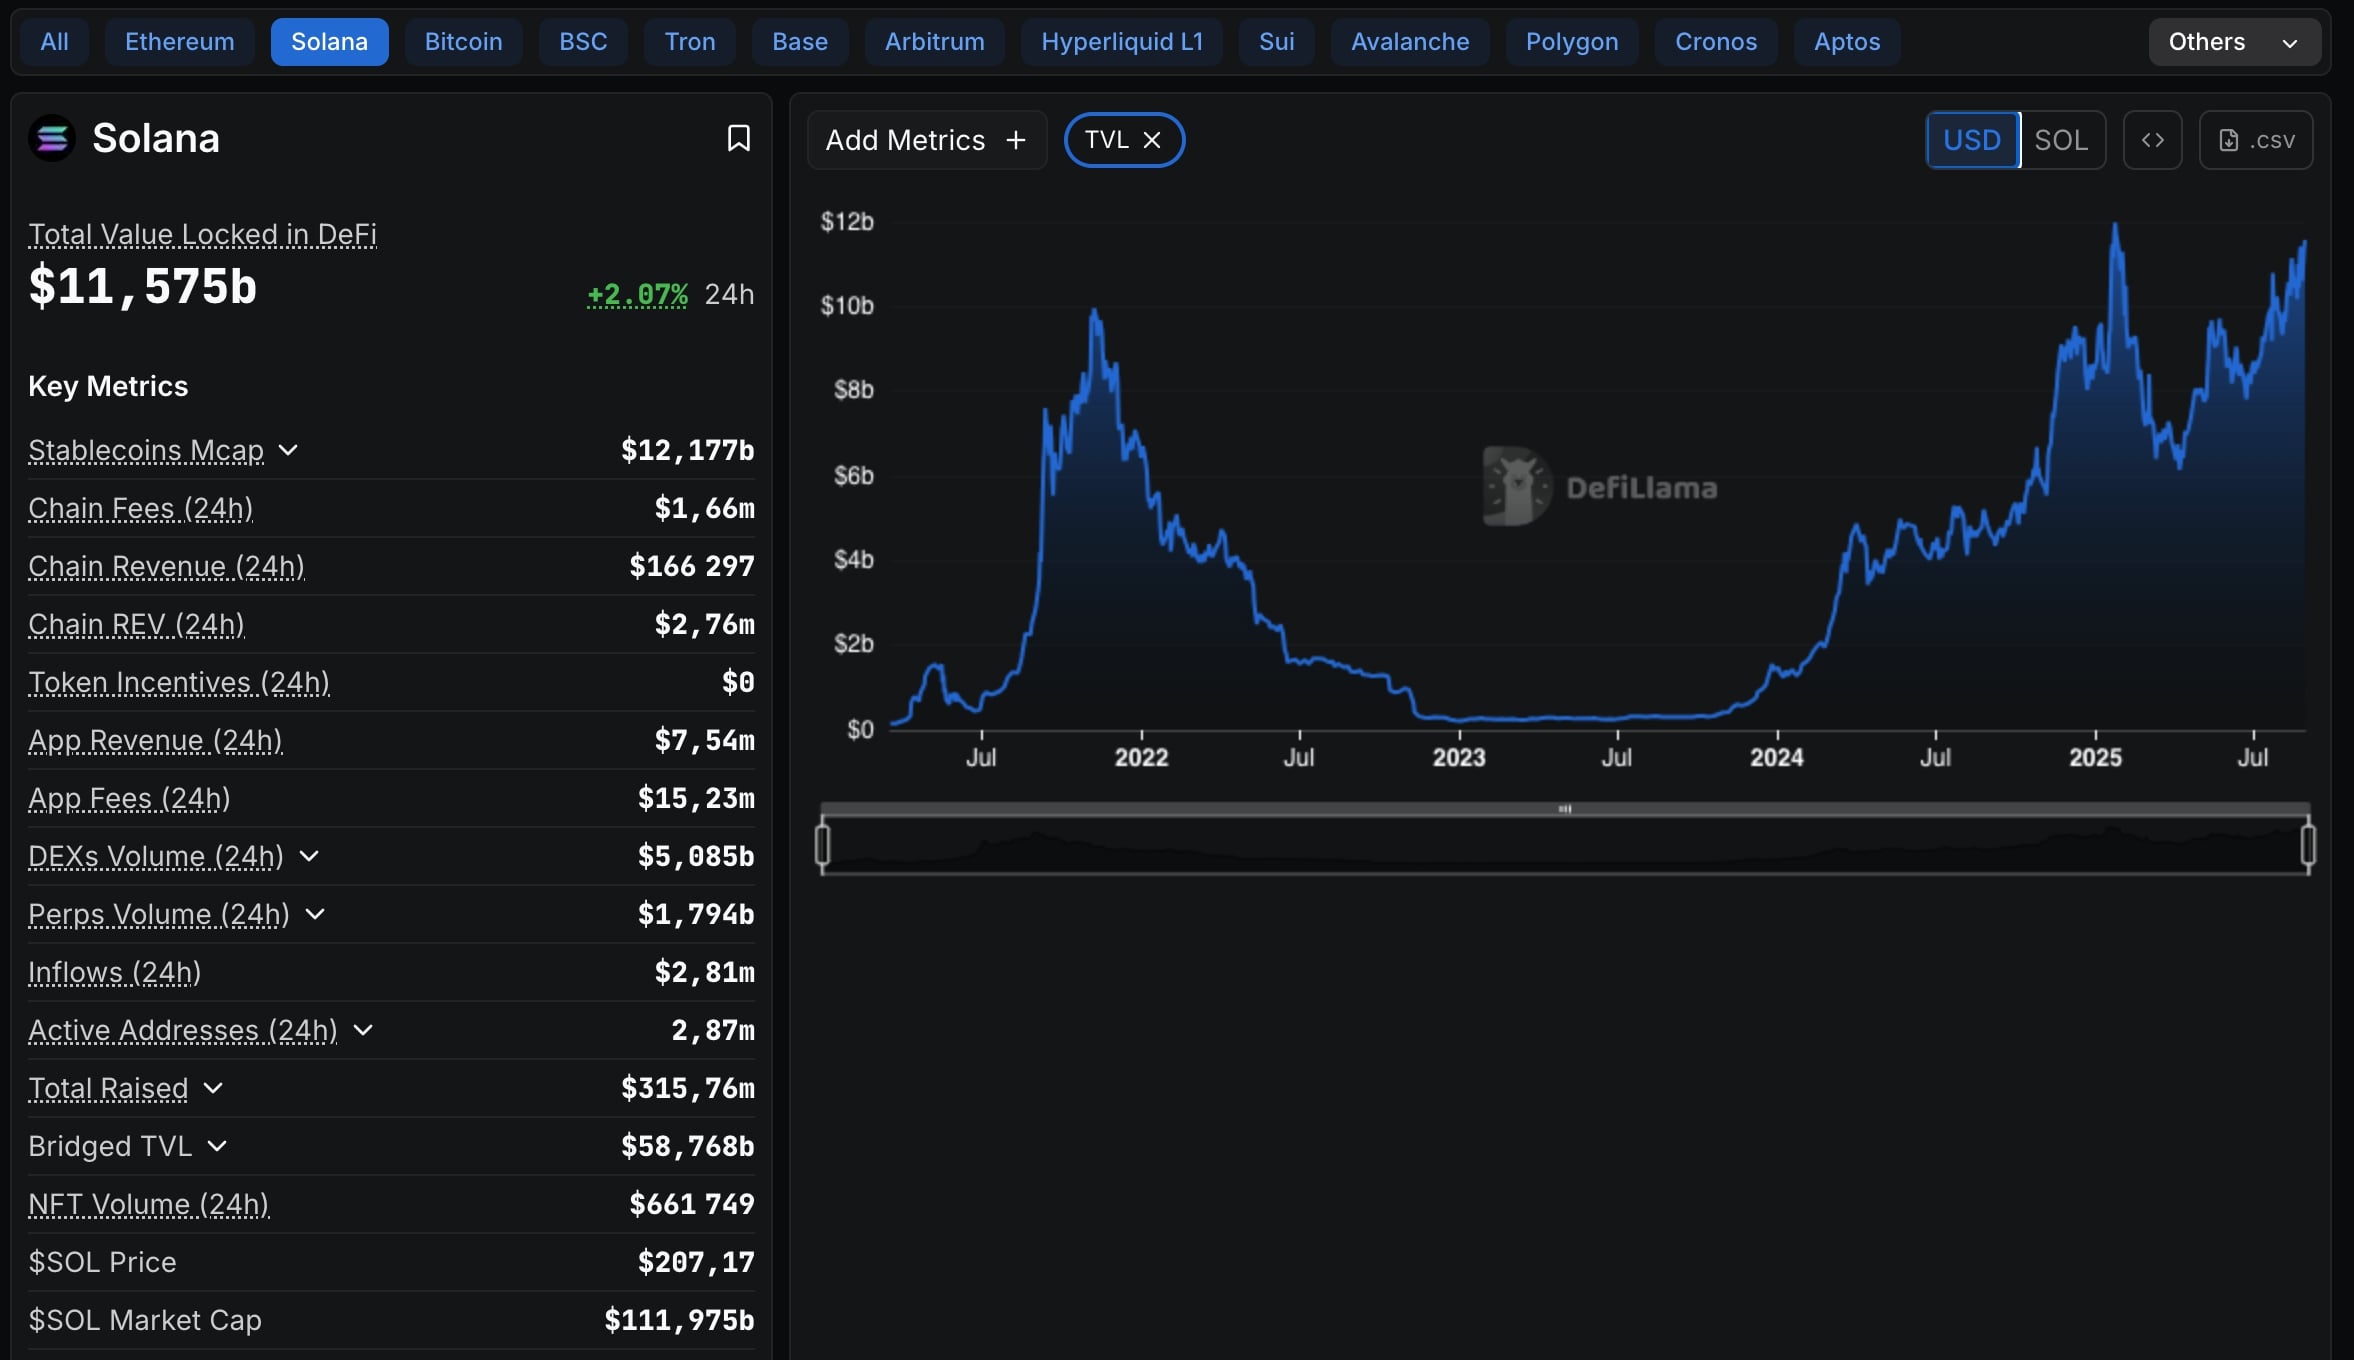Screen dimensions: 2354x1360
Task: Switch chart denomination to SOL
Action: [2061, 140]
